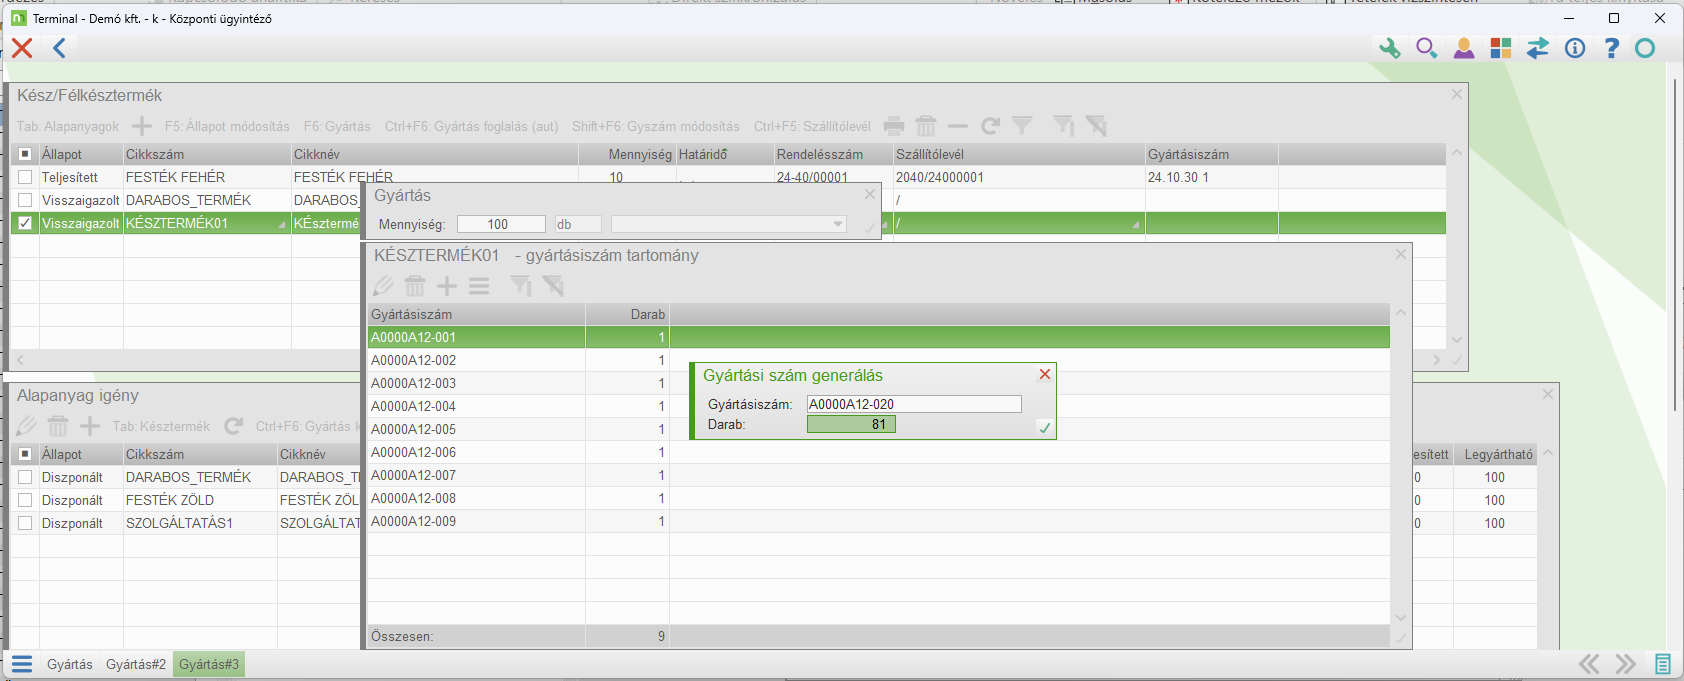This screenshot has height=681, width=1684.
Task: Check the Visszaigazolt DARABOS_TERMÉK row checkbox
Action: (25, 200)
